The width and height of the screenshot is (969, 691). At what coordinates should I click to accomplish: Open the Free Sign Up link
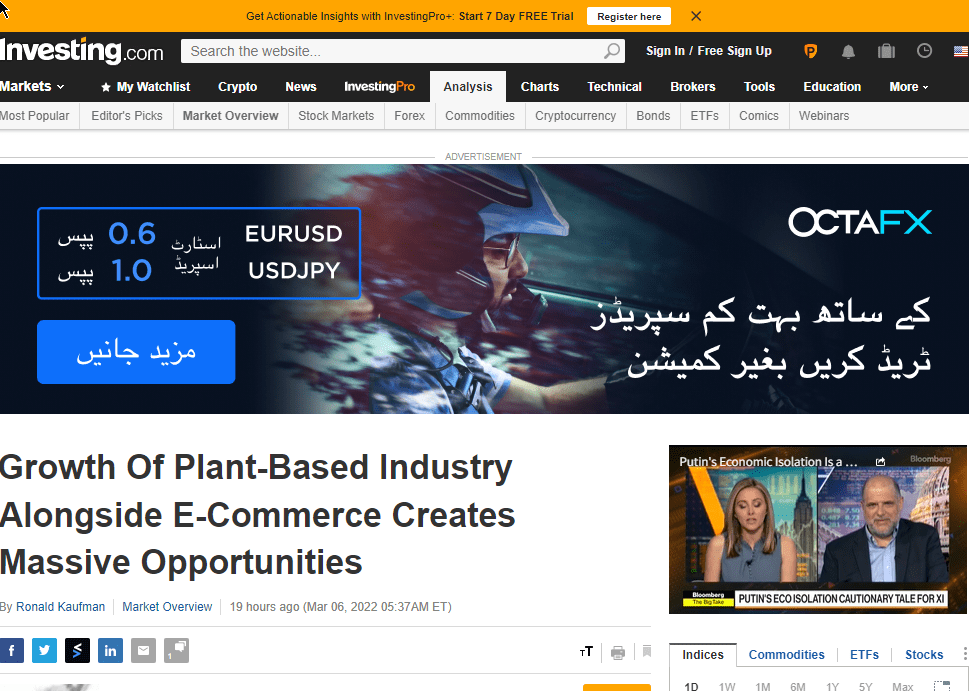click(x=734, y=51)
